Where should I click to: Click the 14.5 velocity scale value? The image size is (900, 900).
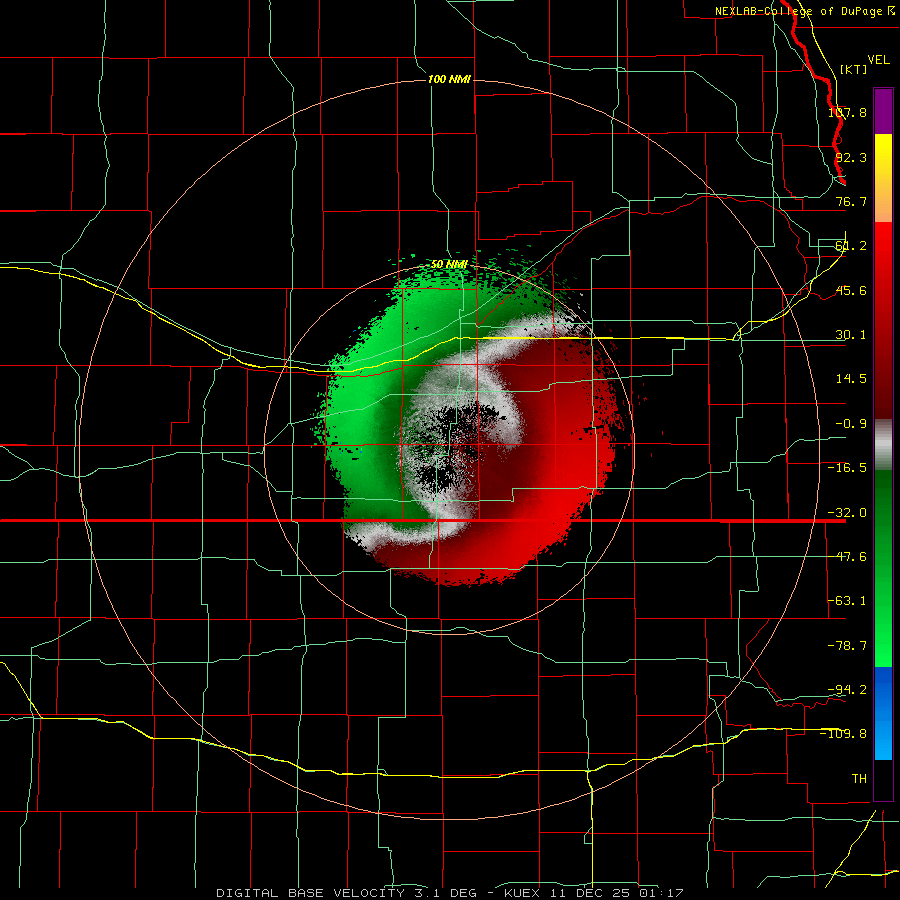851,379
